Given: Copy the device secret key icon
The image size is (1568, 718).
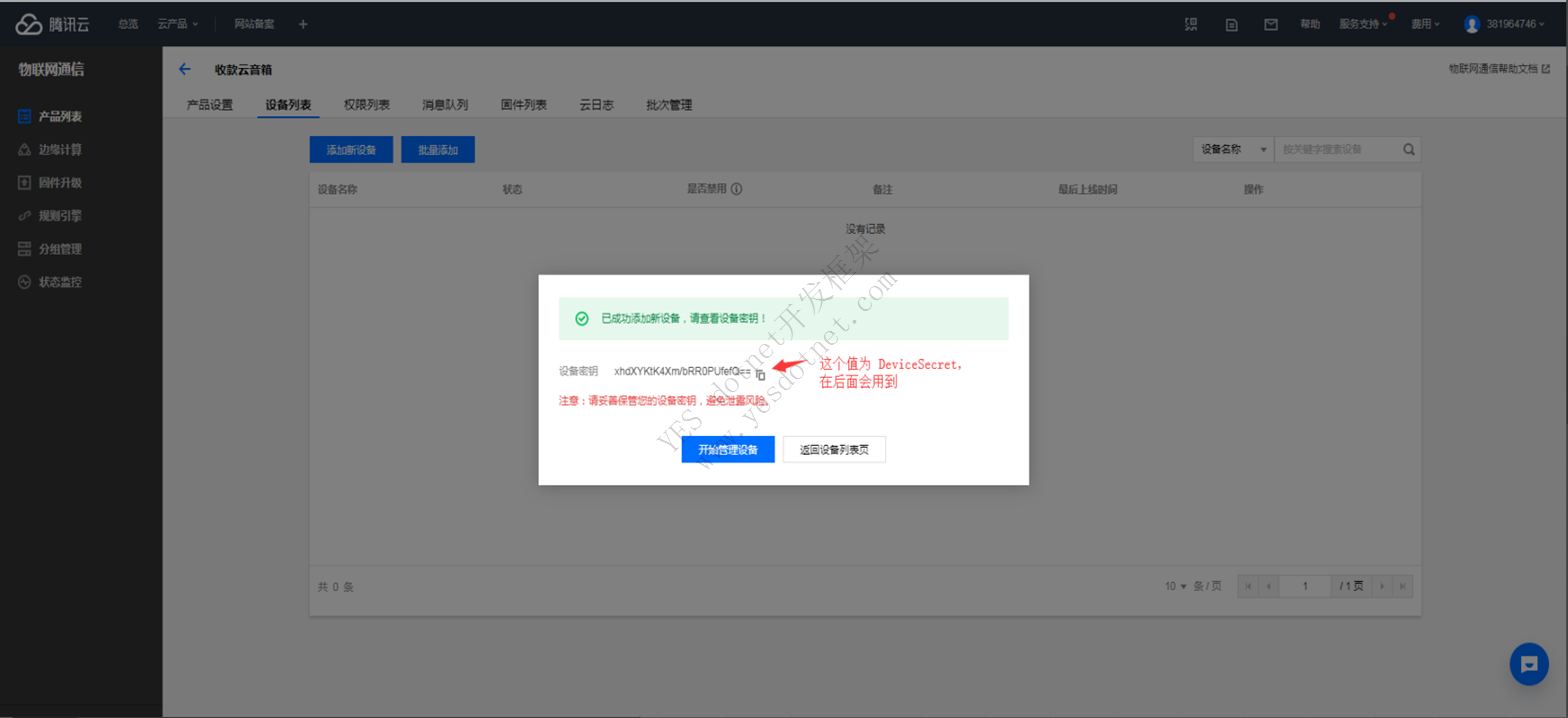Looking at the screenshot, I should (x=760, y=374).
